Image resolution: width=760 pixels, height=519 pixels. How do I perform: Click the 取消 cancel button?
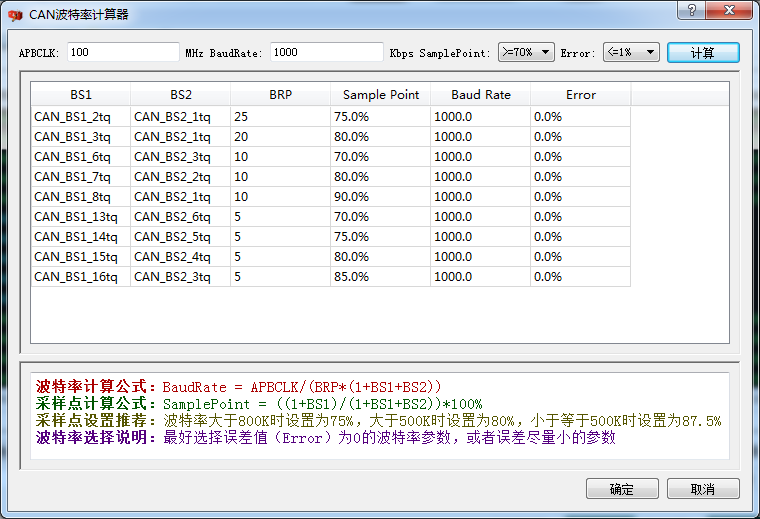tap(703, 489)
